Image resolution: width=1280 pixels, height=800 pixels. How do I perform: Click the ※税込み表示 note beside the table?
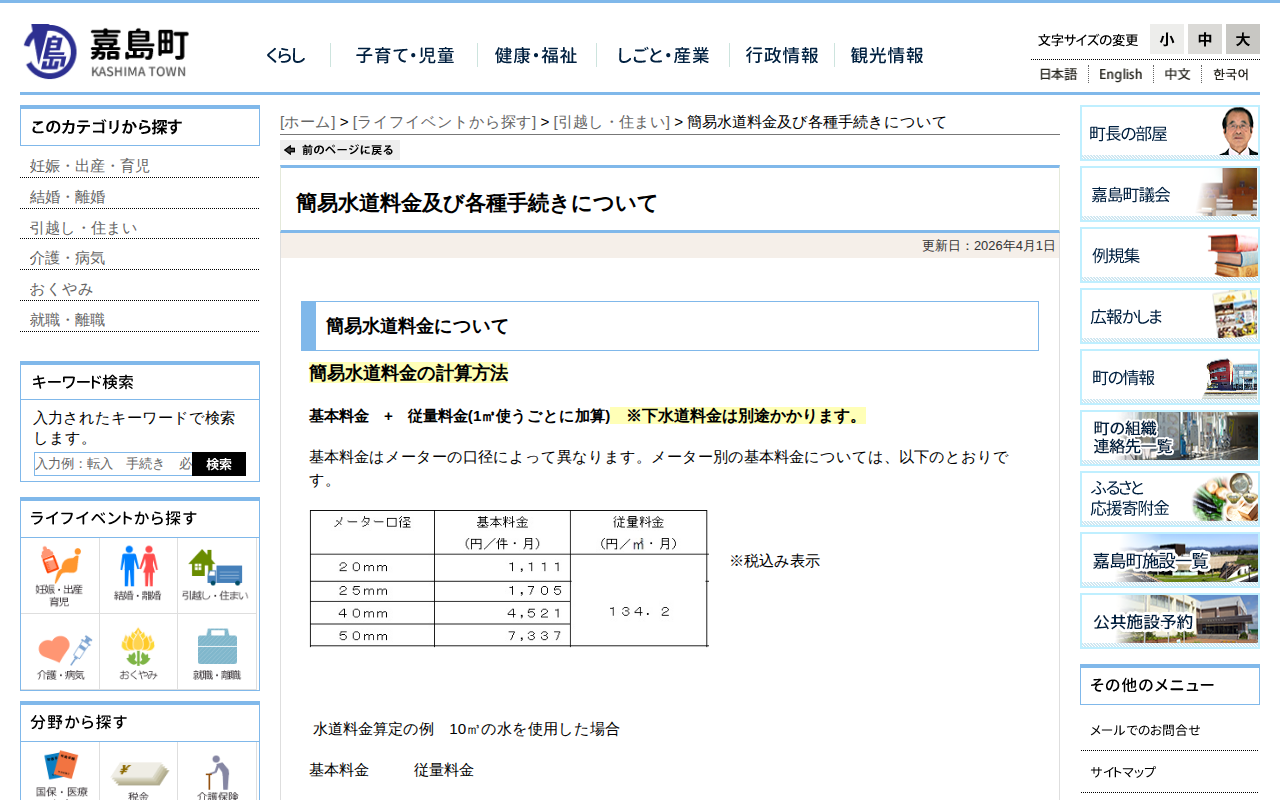(x=774, y=561)
